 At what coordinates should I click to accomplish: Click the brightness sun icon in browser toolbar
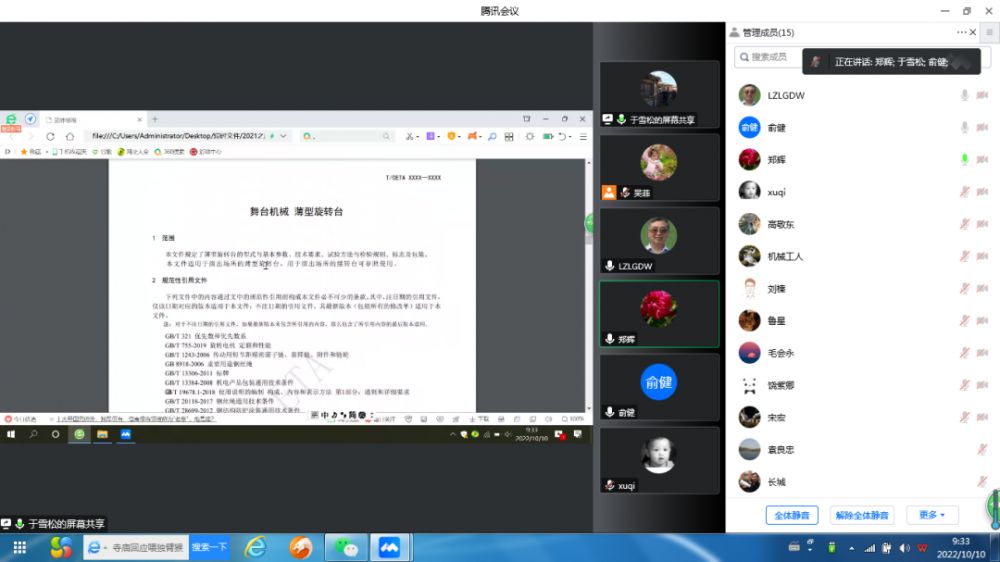[x=529, y=136]
